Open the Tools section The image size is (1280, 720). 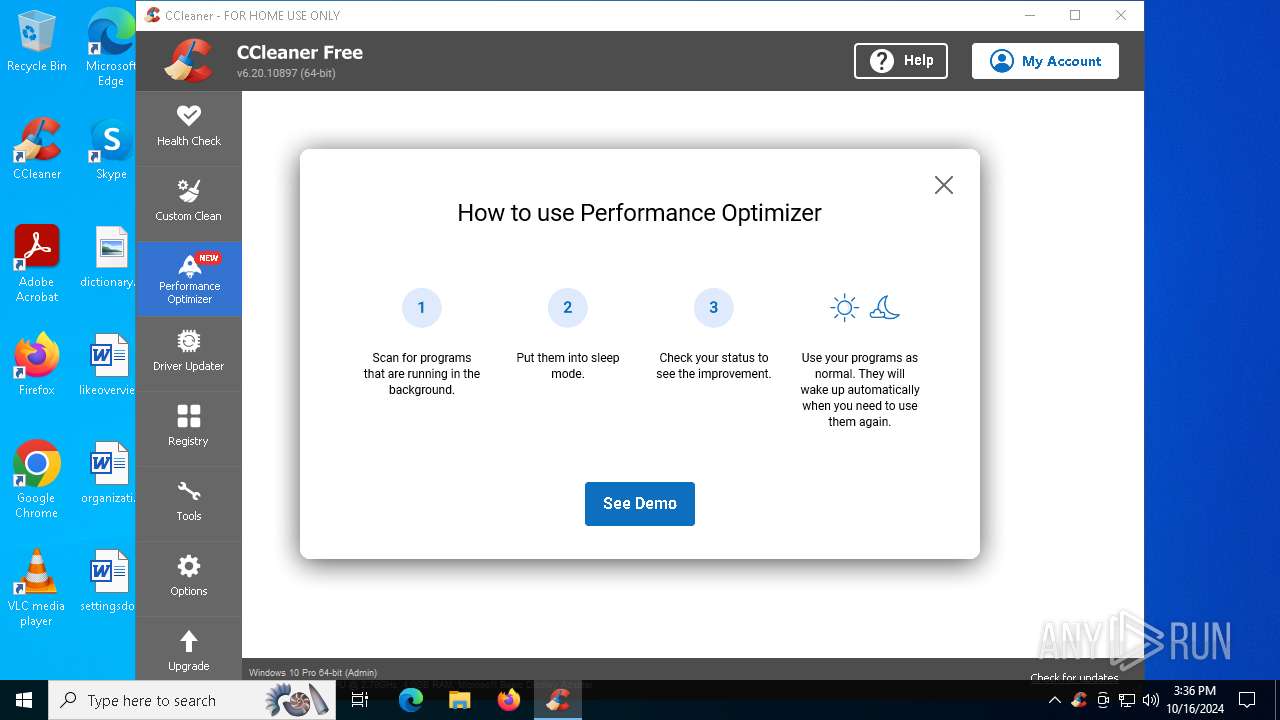(x=188, y=503)
